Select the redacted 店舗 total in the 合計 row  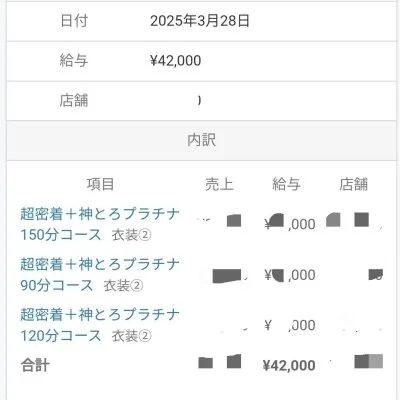[369, 361]
